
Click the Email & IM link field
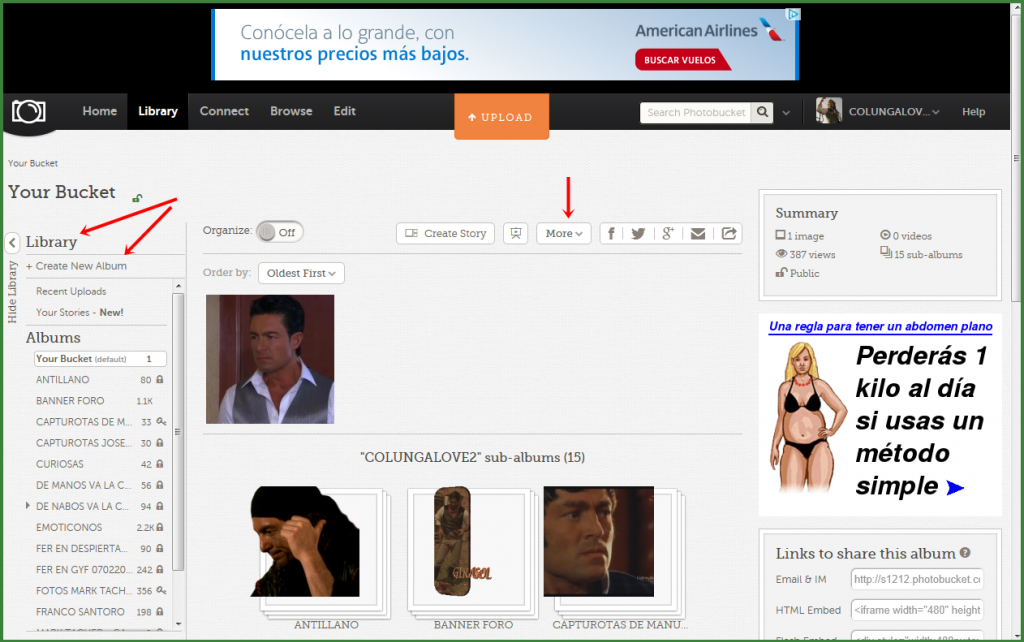coord(917,579)
